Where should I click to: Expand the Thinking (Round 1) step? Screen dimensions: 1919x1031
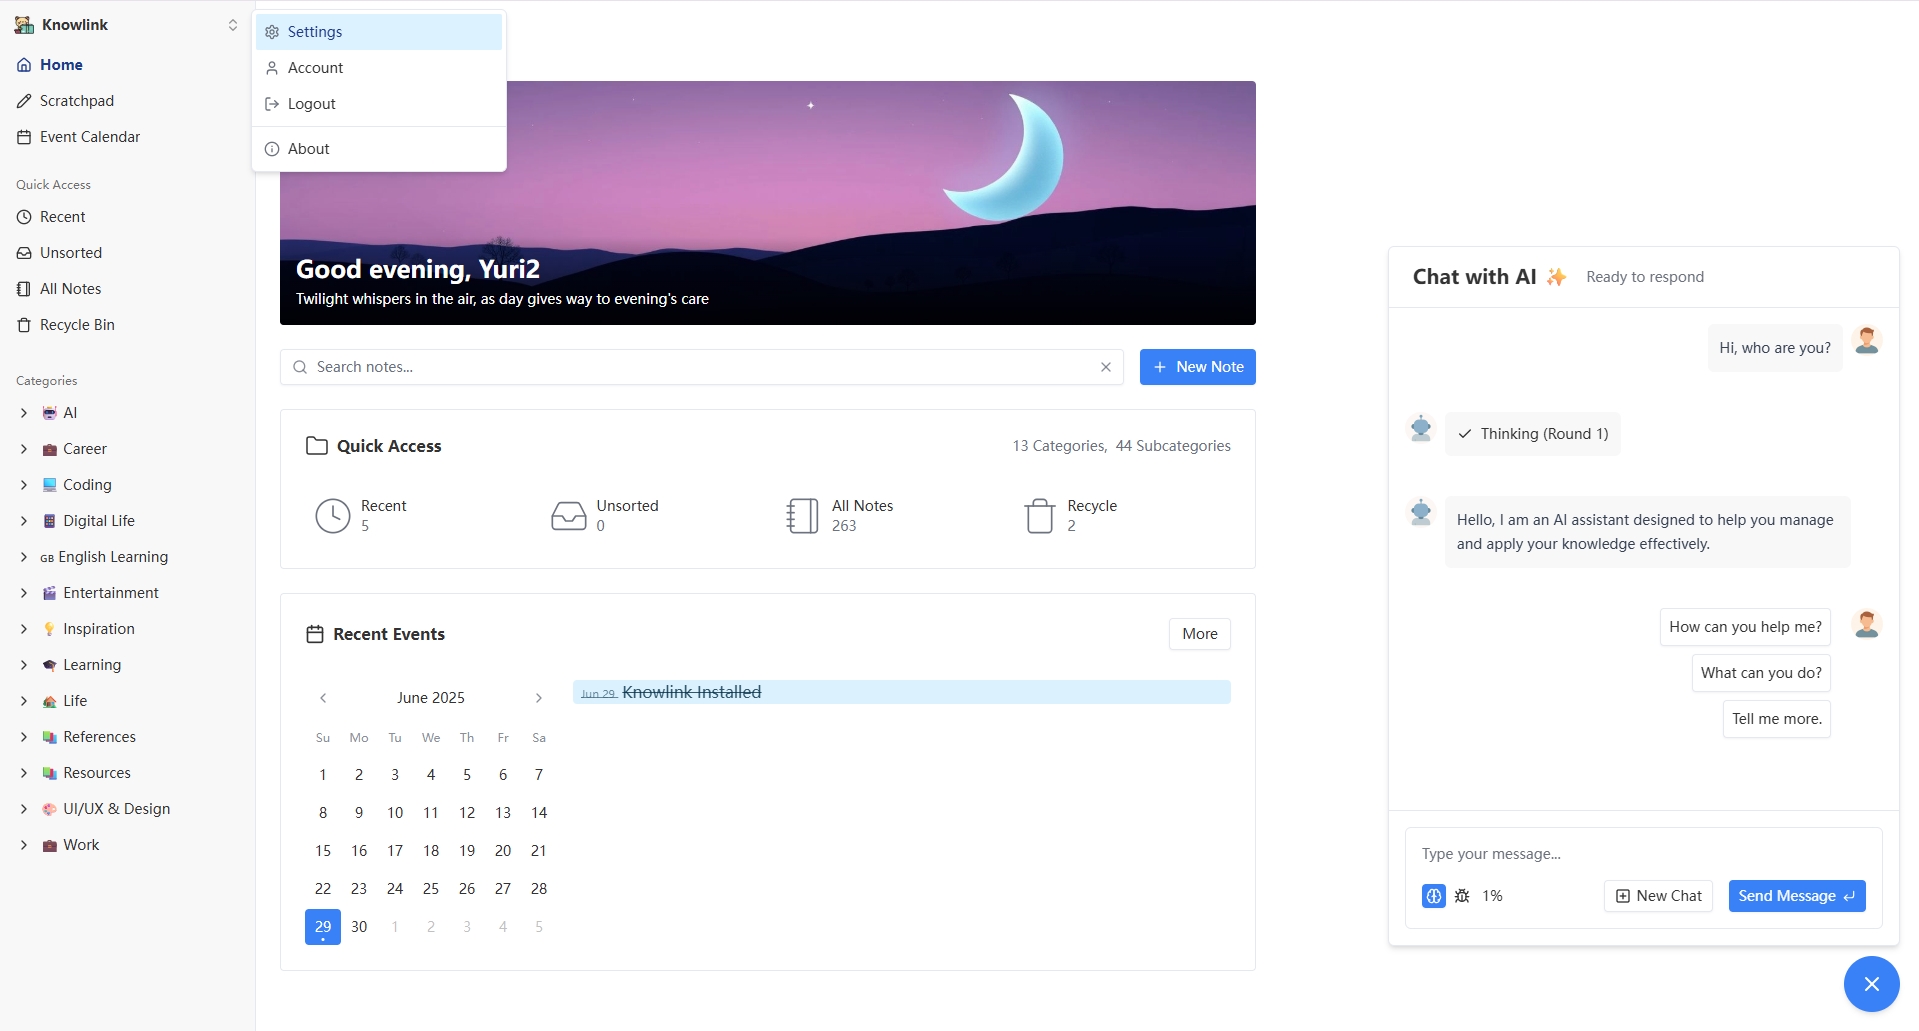tap(1533, 434)
